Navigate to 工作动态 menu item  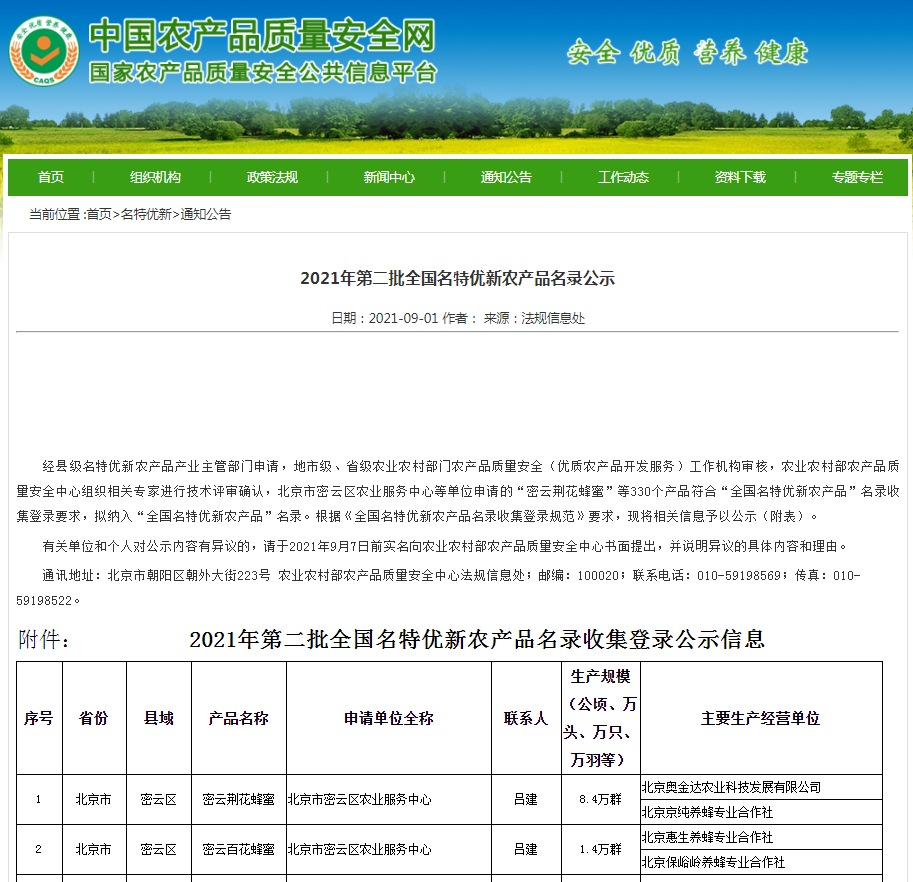(623, 177)
